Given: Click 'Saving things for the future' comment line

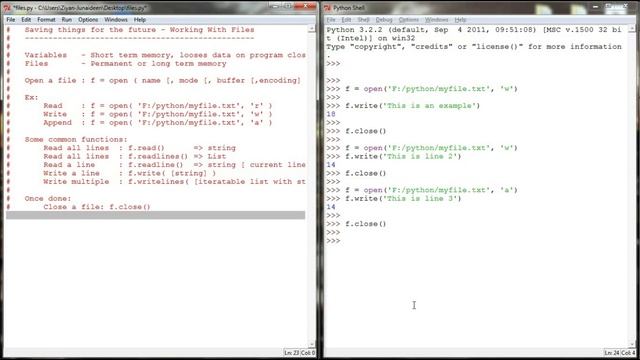Looking at the screenshot, I should pos(139,30).
